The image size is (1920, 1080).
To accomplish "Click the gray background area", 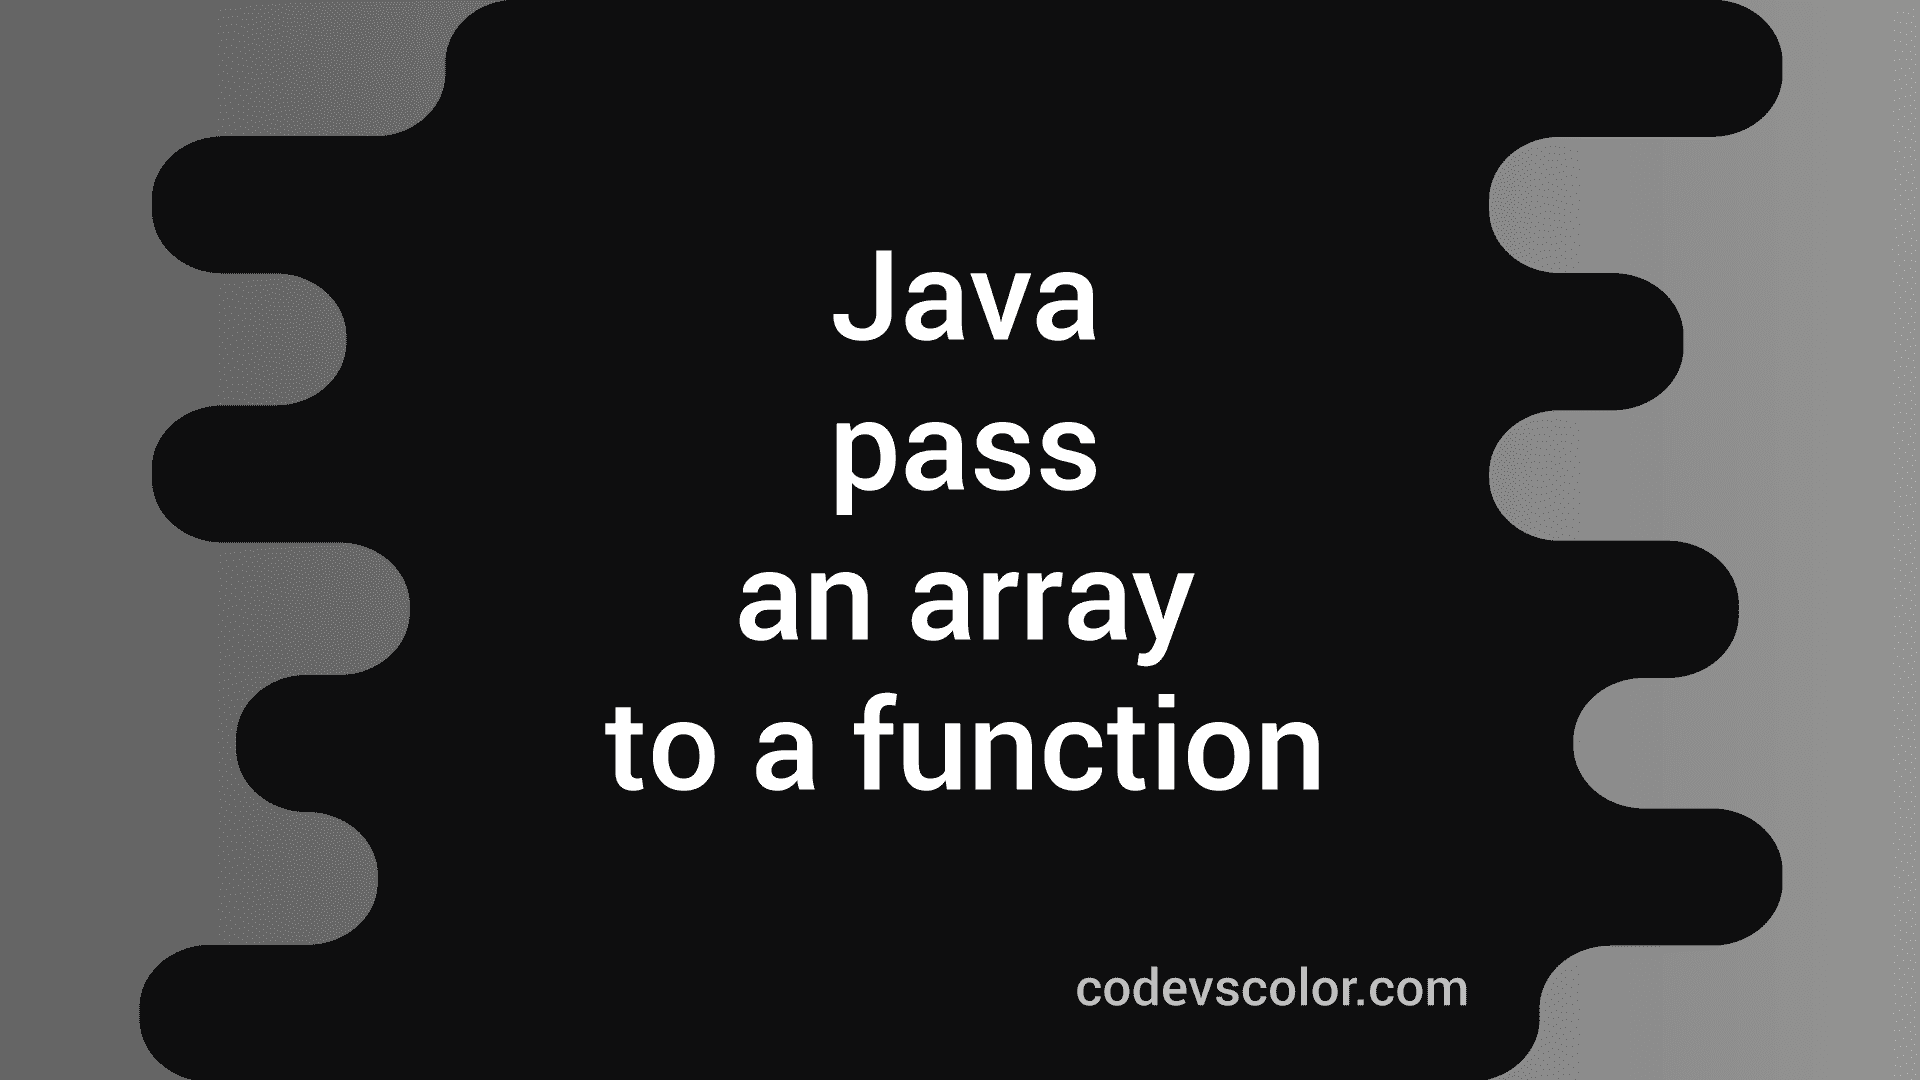I will click(79, 527).
